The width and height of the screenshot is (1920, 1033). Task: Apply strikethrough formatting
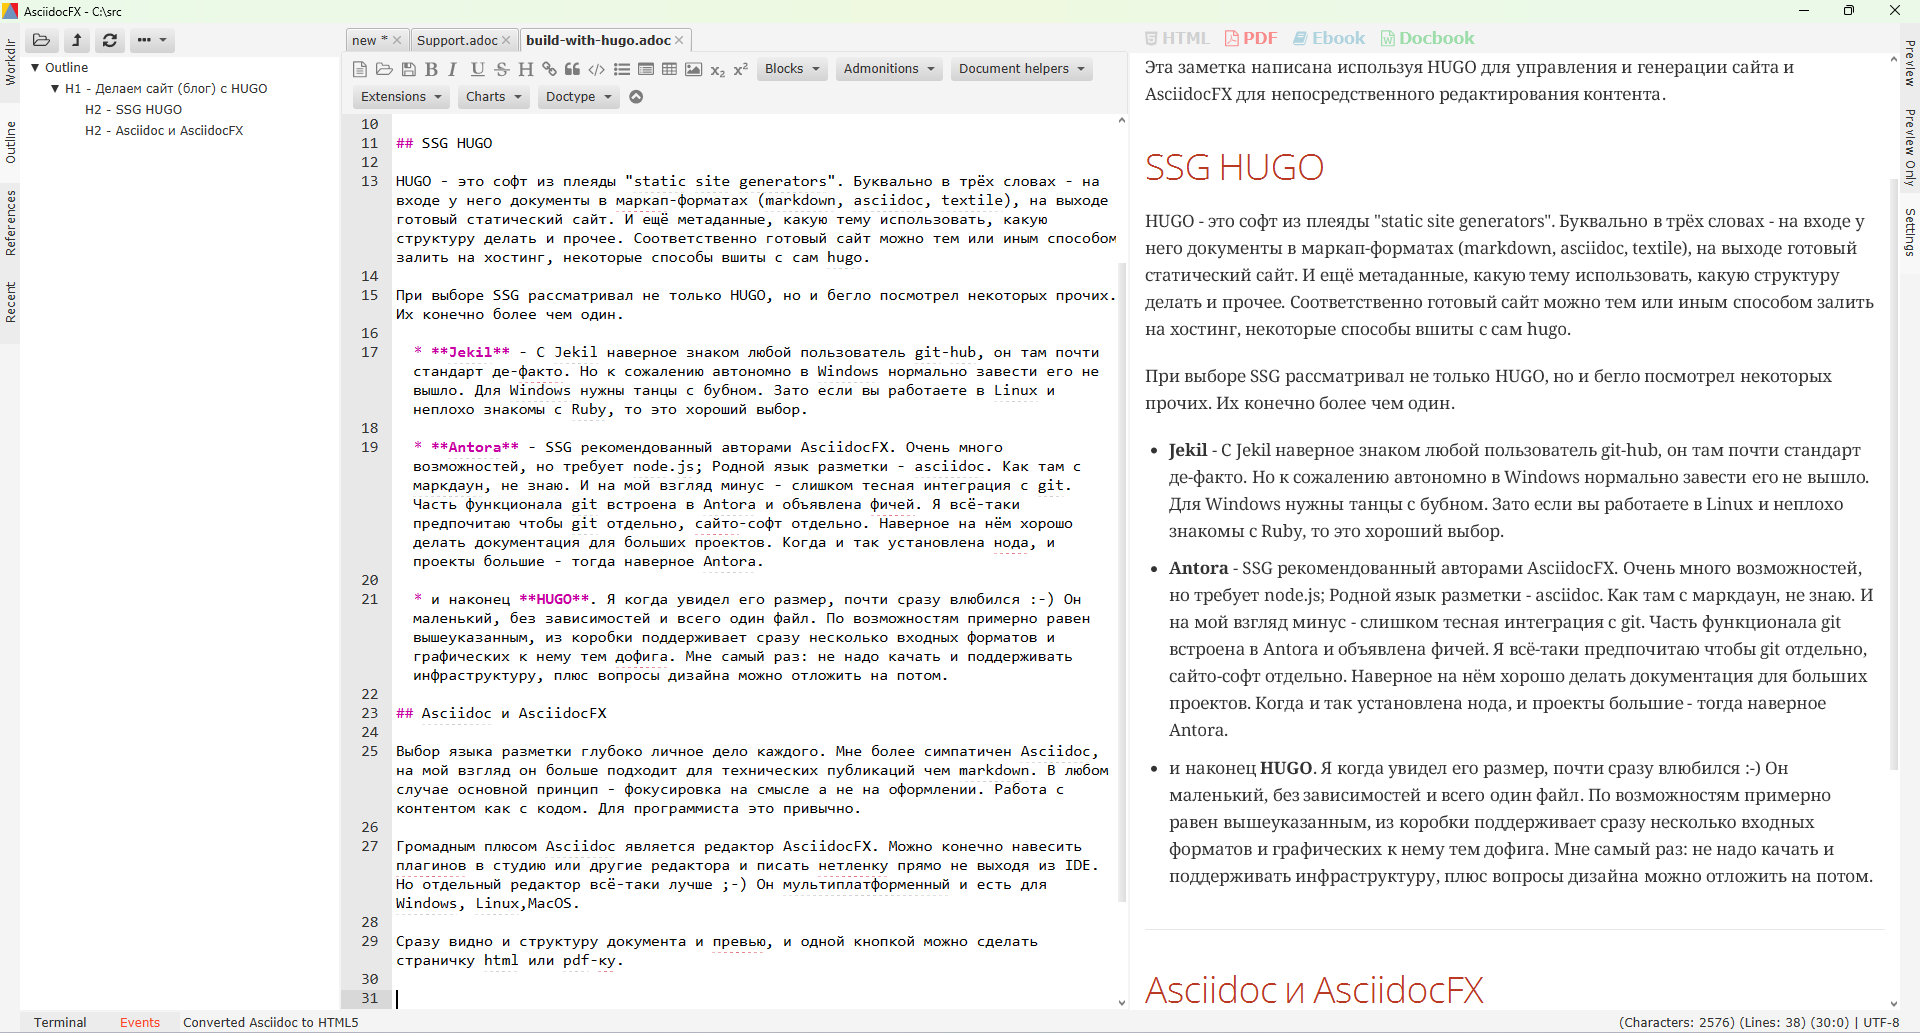[501, 69]
